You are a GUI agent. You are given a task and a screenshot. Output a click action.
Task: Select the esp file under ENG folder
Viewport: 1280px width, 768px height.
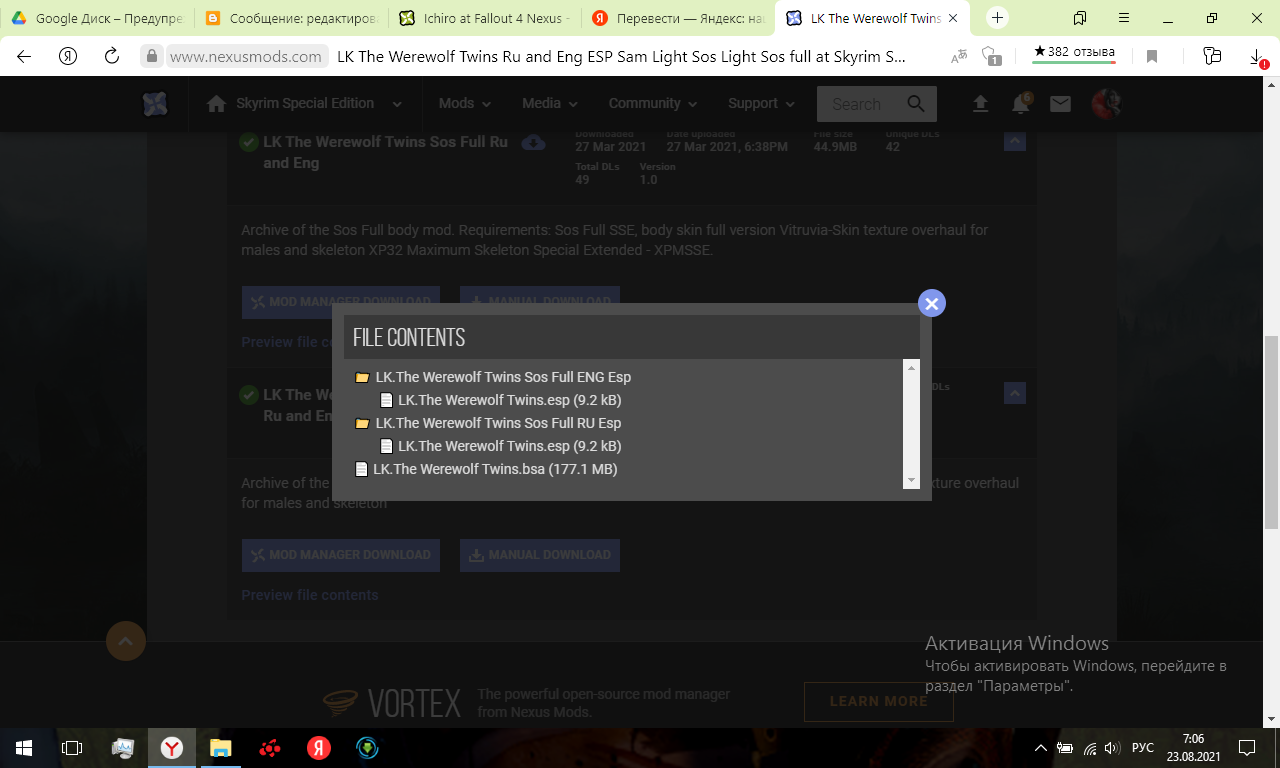(x=509, y=400)
